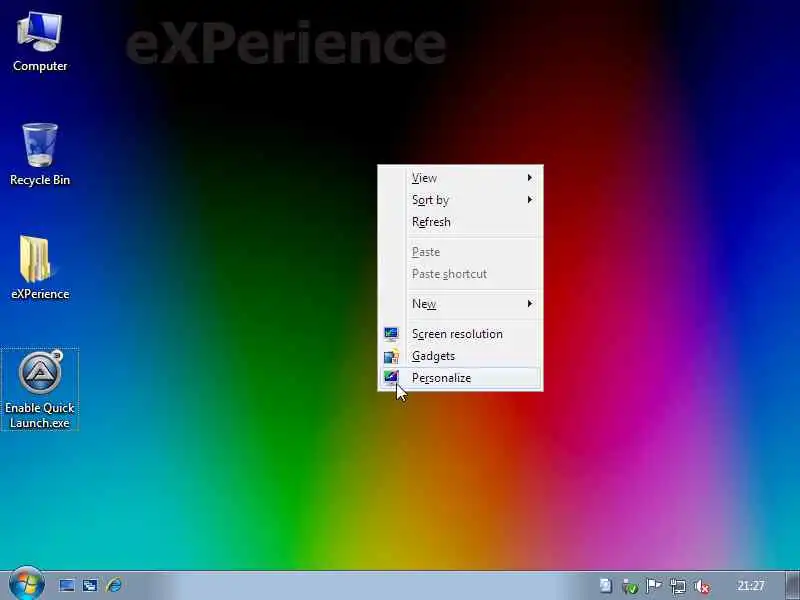This screenshot has height=600, width=800.
Task: Click the muted volume tray icon
Action: (x=702, y=586)
